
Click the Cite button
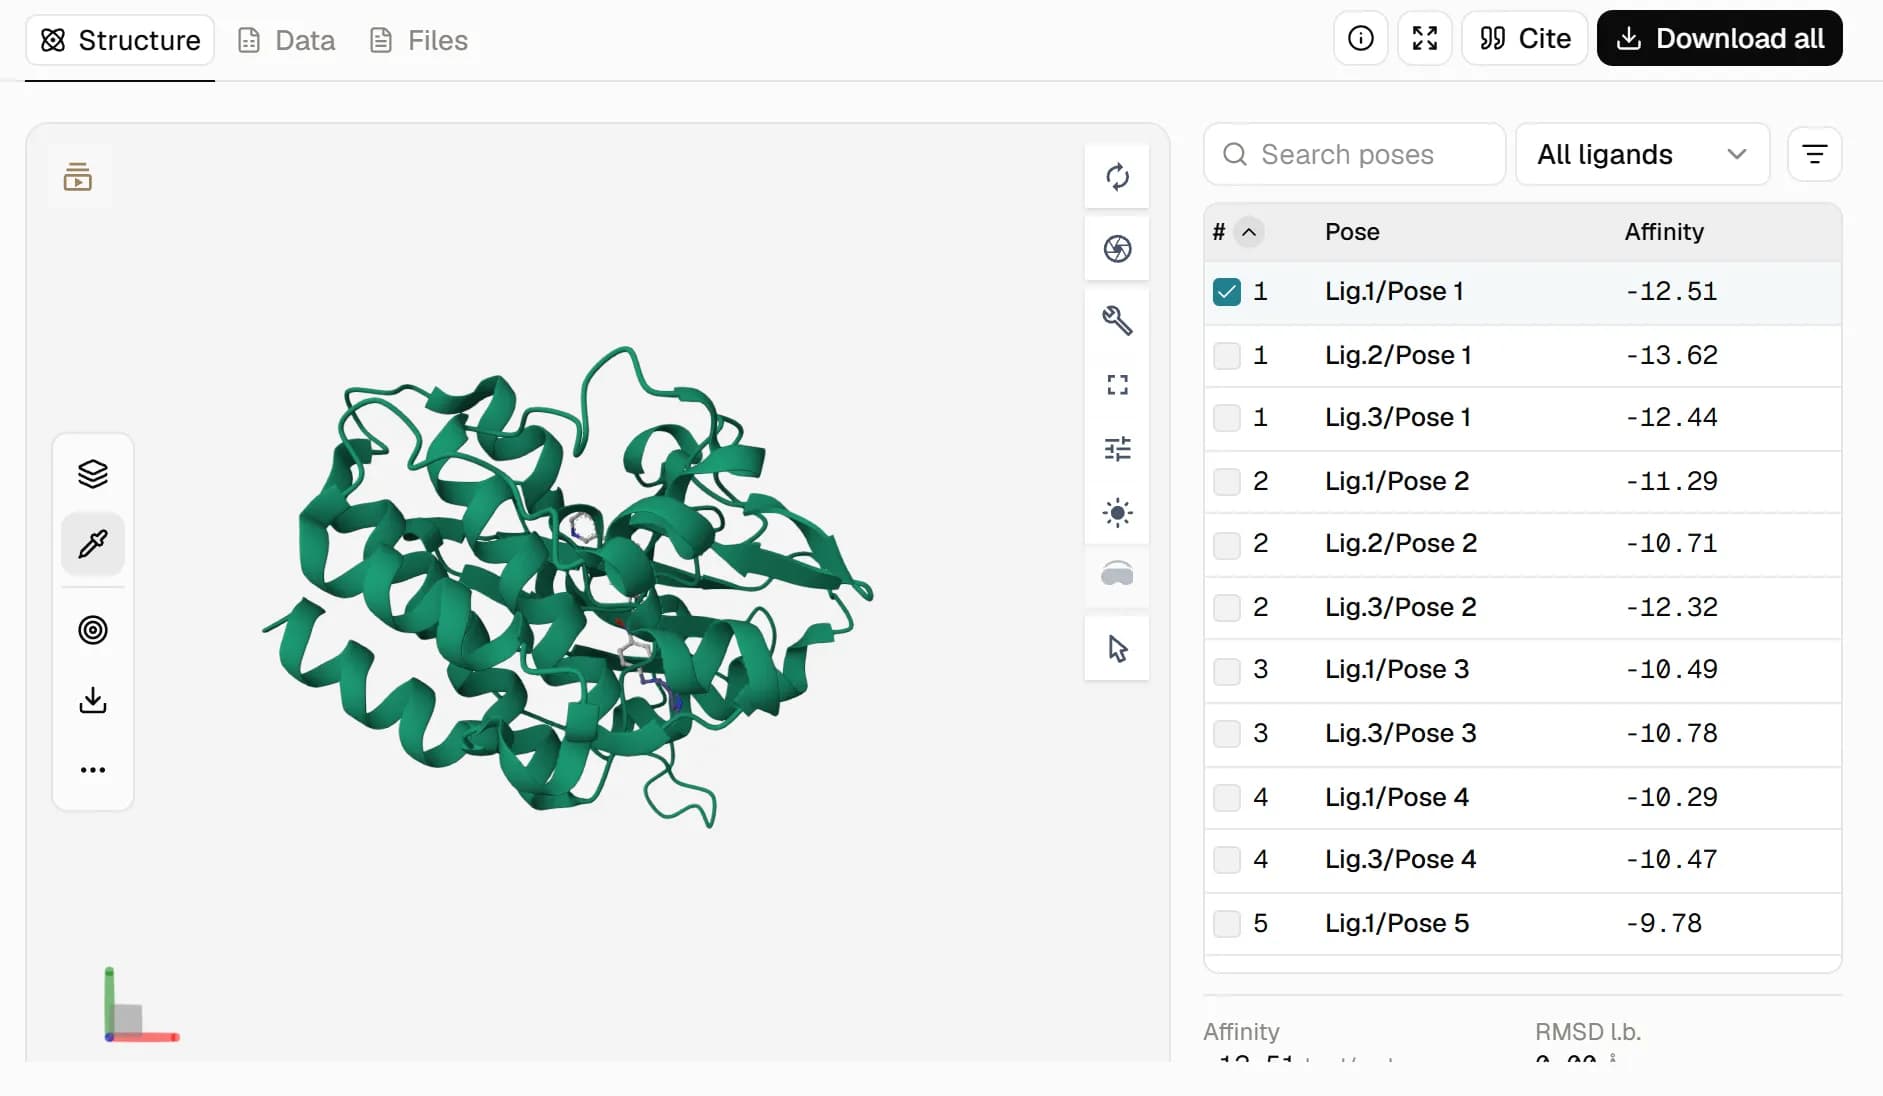click(x=1524, y=38)
